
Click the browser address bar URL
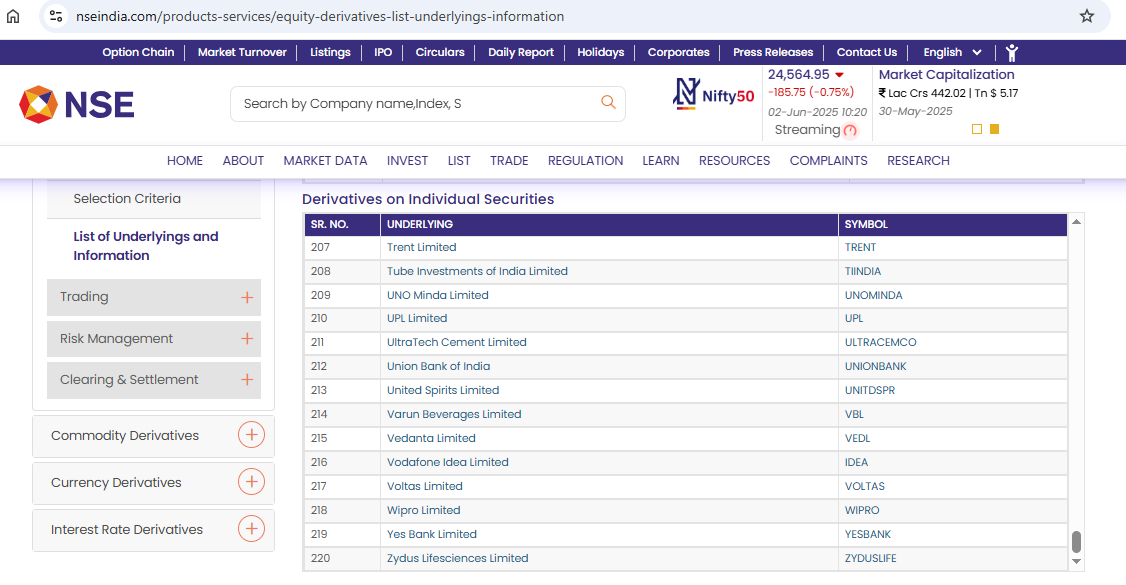320,16
